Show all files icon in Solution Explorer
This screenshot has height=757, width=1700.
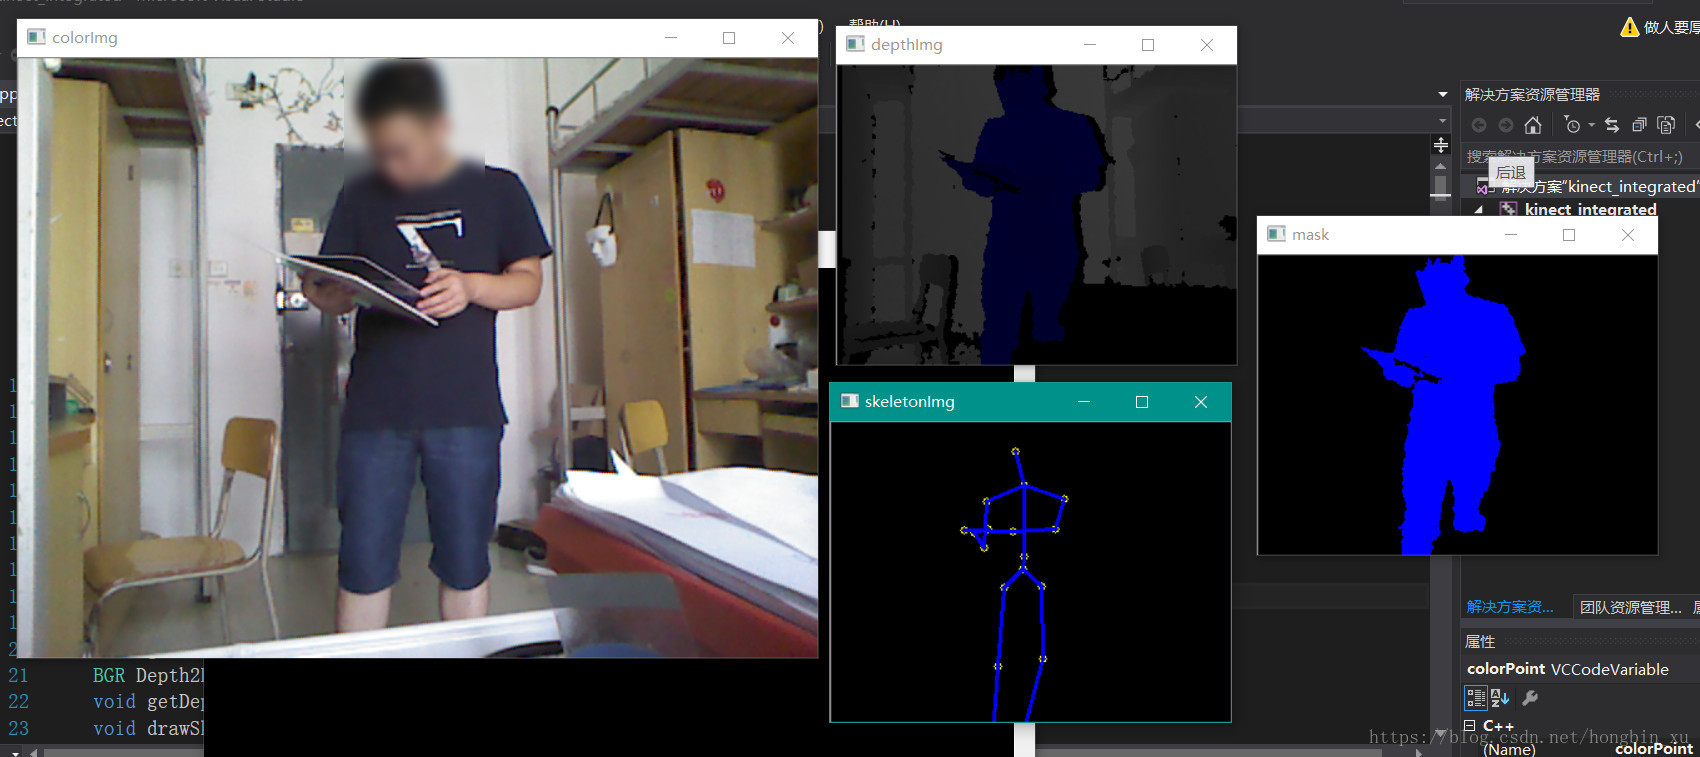pyautogui.click(x=1666, y=125)
